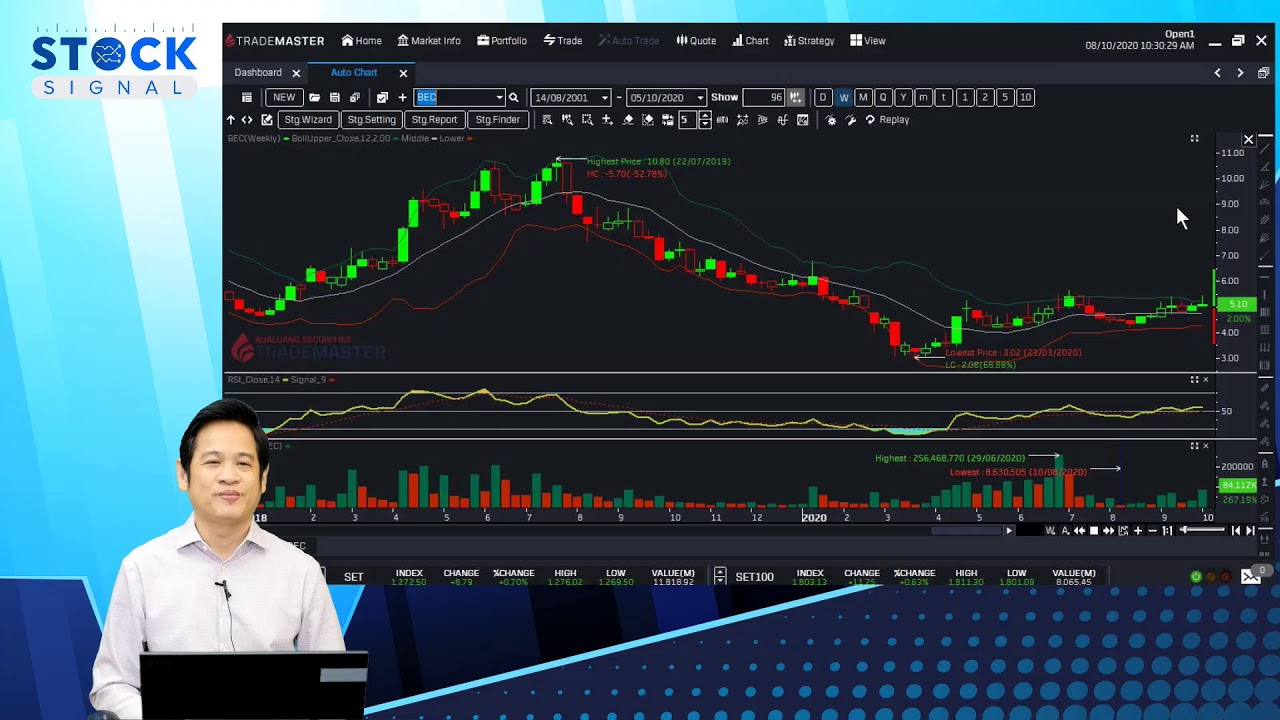The height and width of the screenshot is (720, 1280).
Task: Fast-forward the chart replay
Action: 1108,531
